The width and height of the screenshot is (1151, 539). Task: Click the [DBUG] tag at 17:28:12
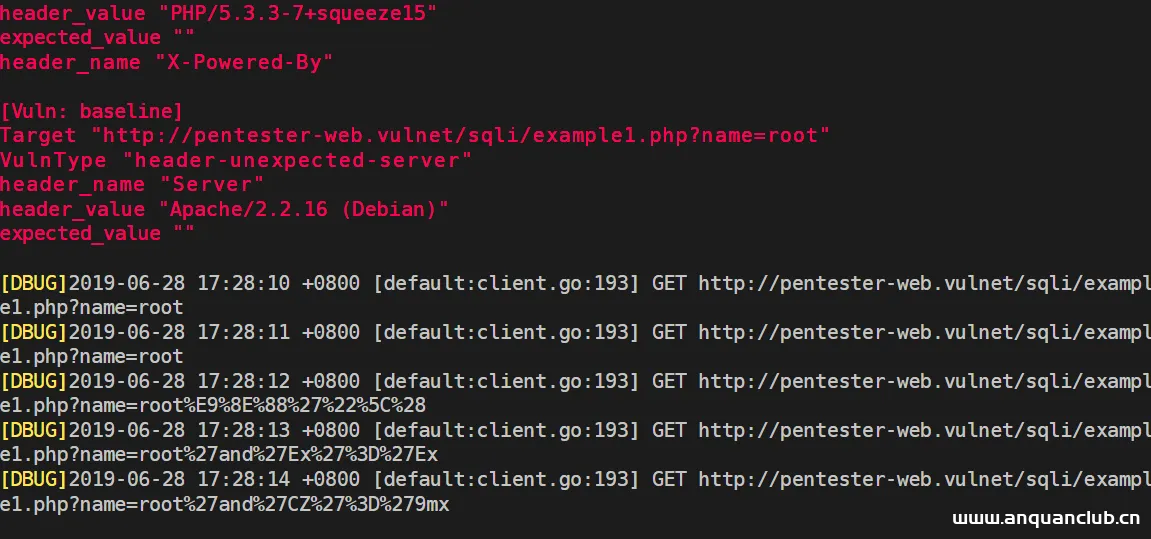(x=33, y=381)
